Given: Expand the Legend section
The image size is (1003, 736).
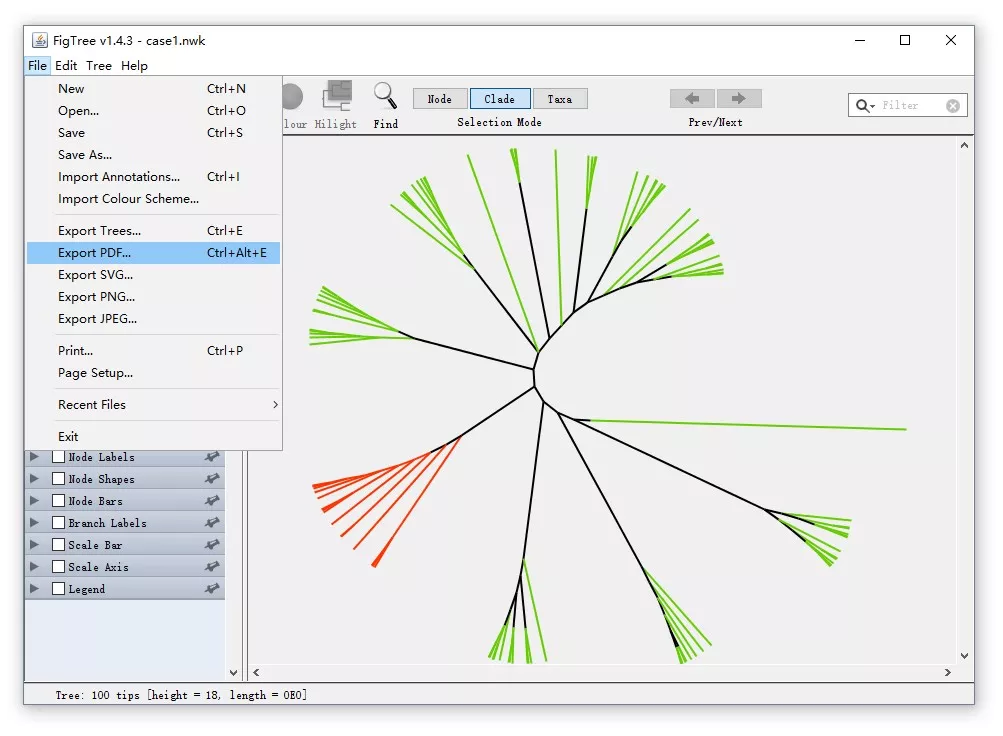Looking at the screenshot, I should (x=35, y=588).
